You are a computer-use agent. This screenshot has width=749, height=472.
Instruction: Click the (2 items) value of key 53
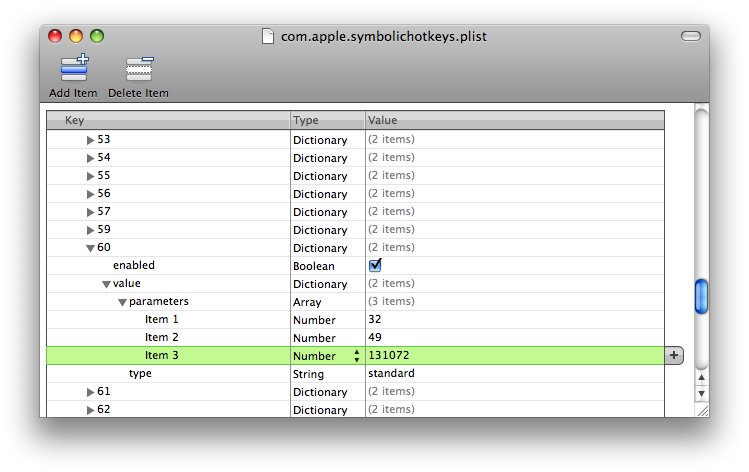point(391,139)
